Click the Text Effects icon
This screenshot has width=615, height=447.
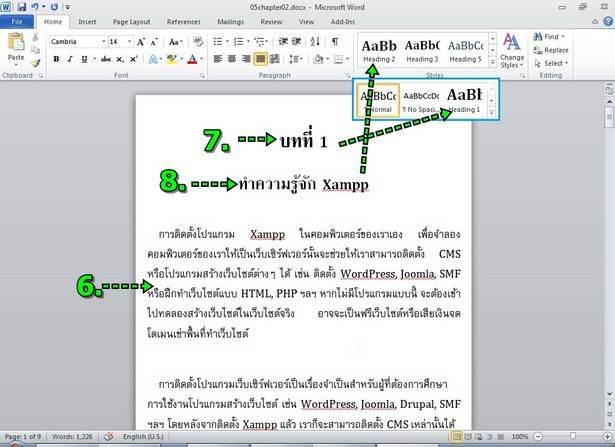[x=153, y=59]
